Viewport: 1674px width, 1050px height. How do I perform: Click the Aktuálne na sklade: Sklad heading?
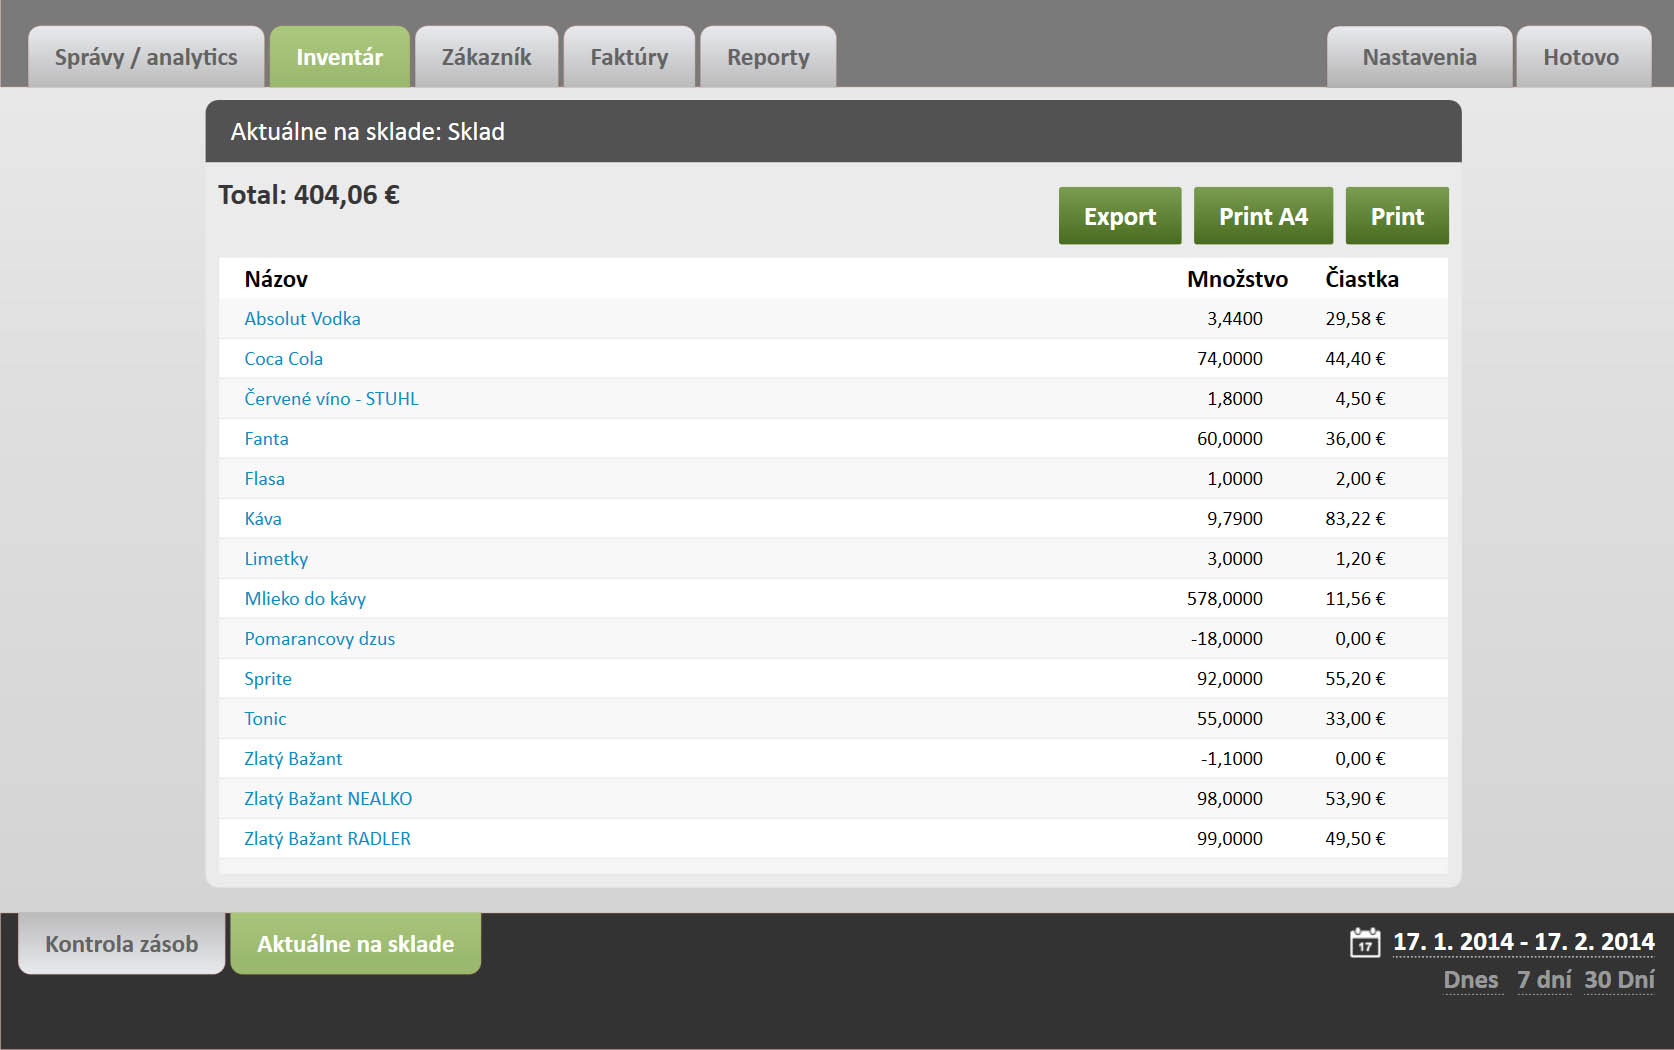(x=367, y=132)
